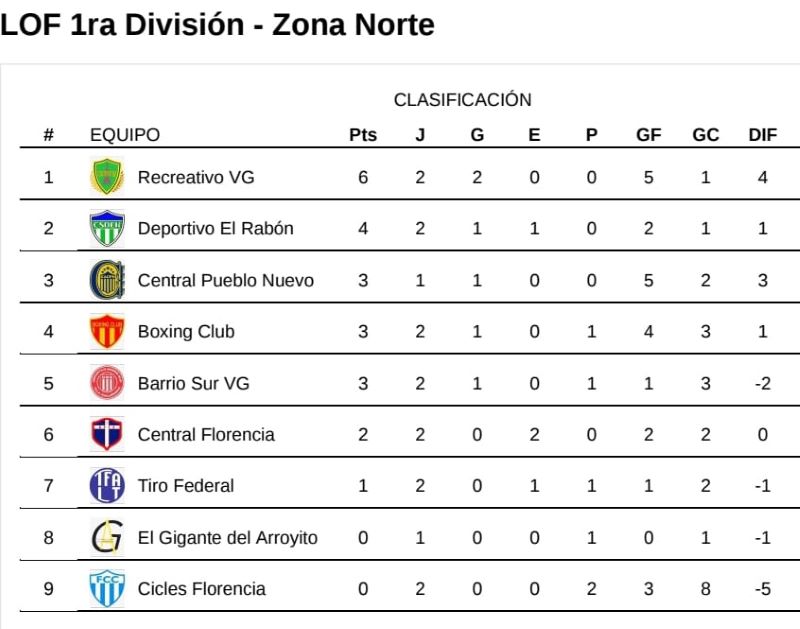Image resolution: width=800 pixels, height=629 pixels.
Task: Click the Barrio Sur VG crest
Action: [x=106, y=383]
